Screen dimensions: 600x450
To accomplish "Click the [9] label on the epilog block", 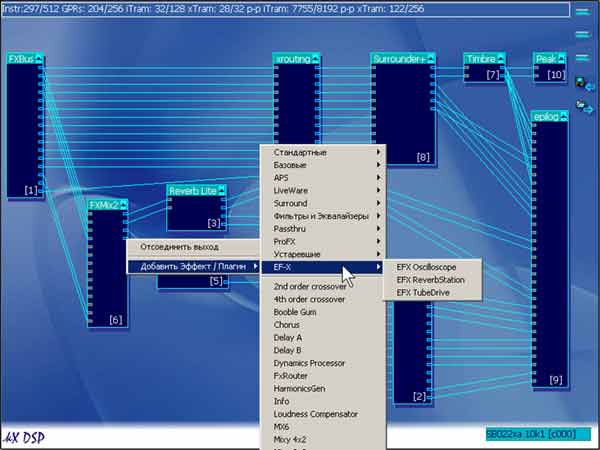I will coord(556,380).
